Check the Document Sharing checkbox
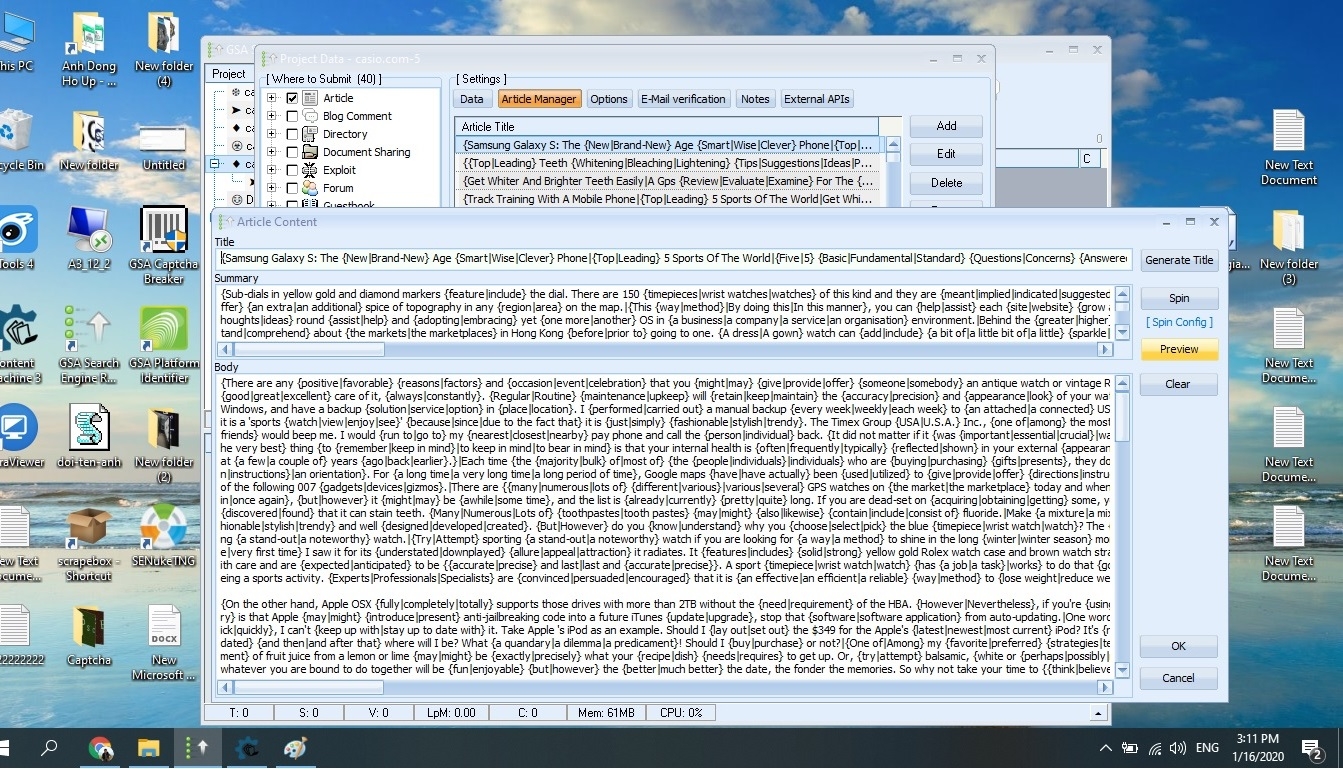Screen dimensions: 1343x769 tap(292, 152)
